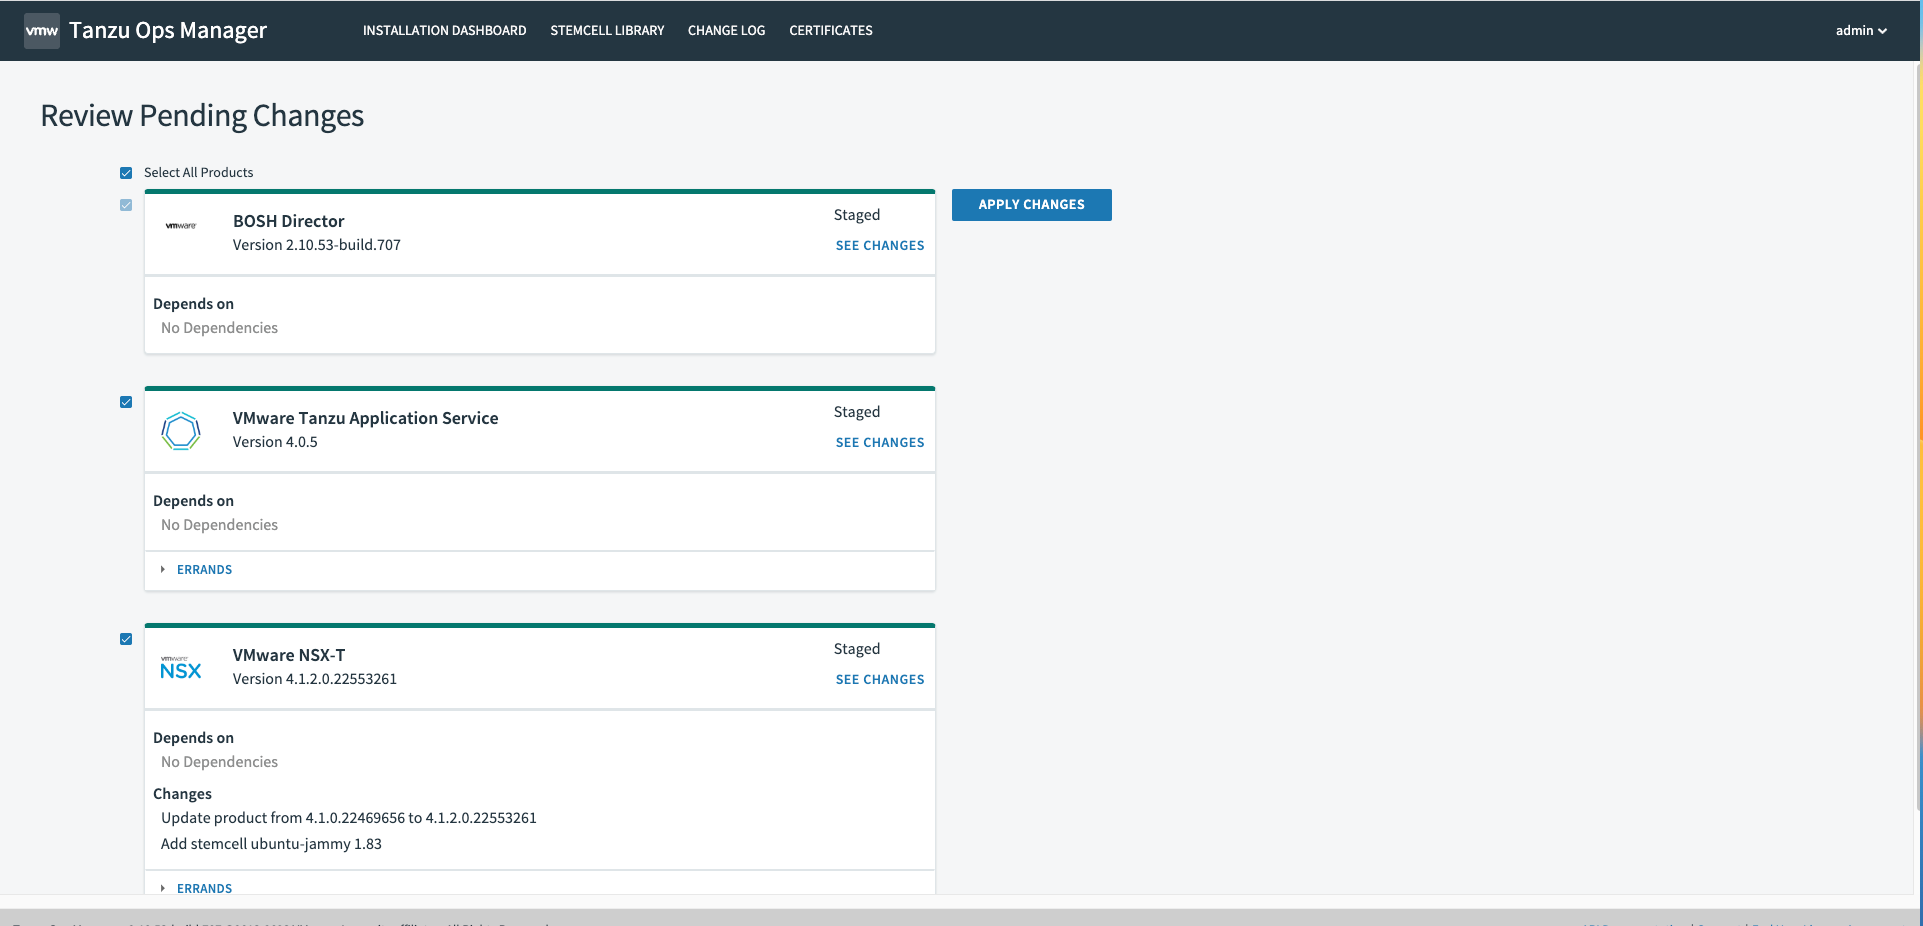This screenshot has height=926, width=1923.
Task: Click No Dependencies under BOSH Director
Action: [219, 328]
